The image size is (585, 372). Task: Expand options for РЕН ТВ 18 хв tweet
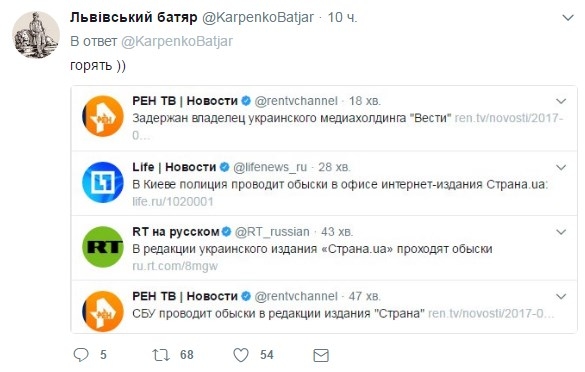click(561, 101)
